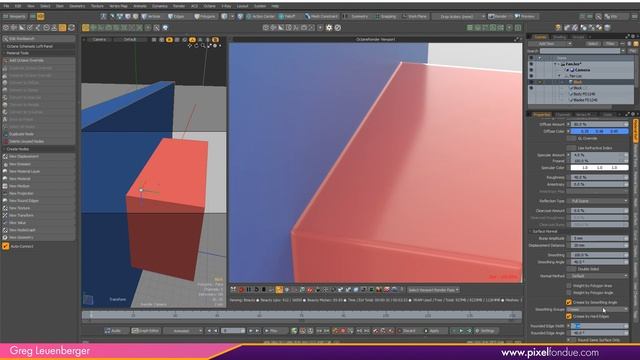Open the Add Item dropdown in item list
640x360 pixels.
tap(550, 44)
